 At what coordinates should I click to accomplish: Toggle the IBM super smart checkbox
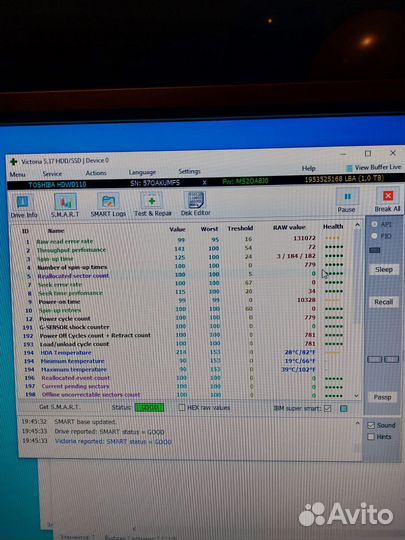328,408
